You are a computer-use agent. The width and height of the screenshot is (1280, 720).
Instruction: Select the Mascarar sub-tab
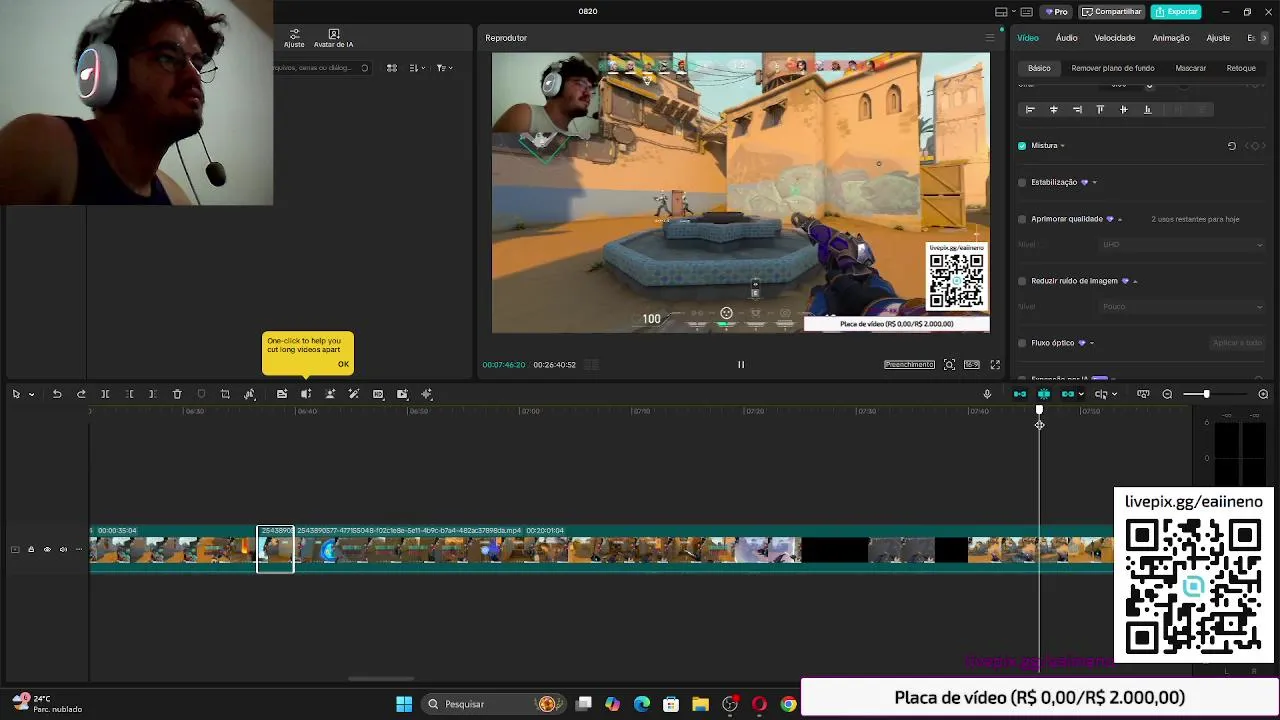[1190, 68]
